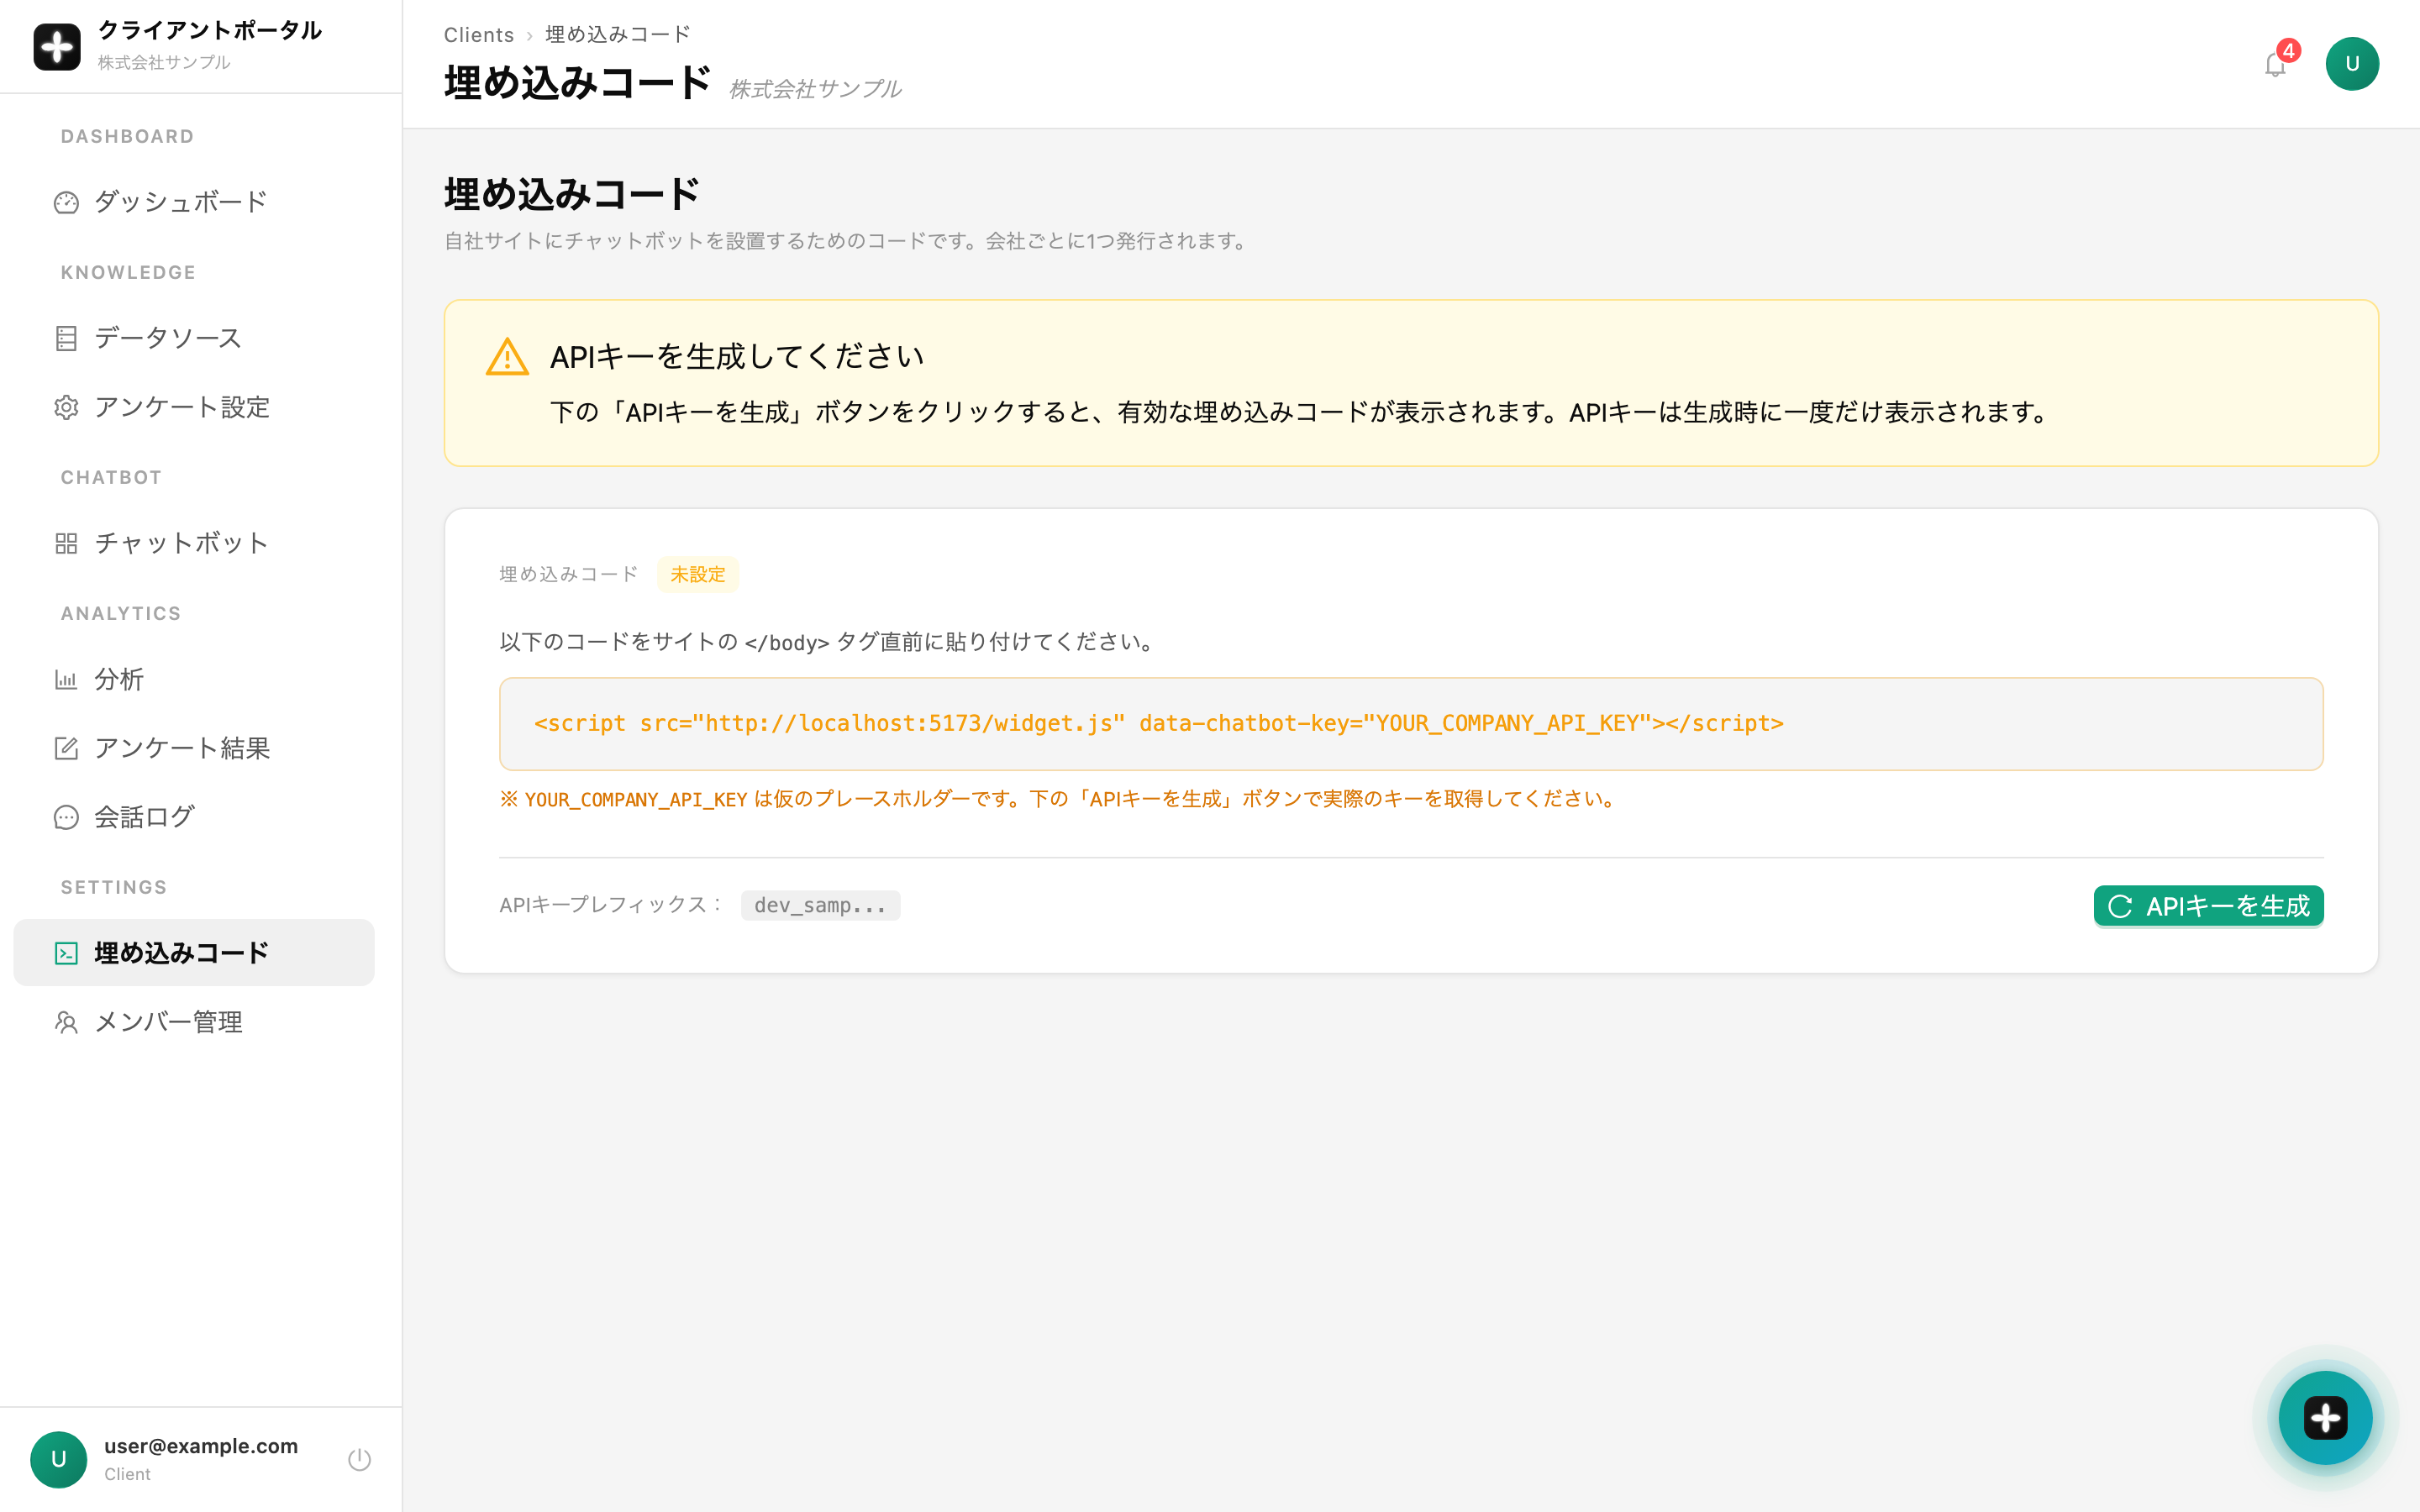Click the メンバー管理 people icon

(66, 1022)
